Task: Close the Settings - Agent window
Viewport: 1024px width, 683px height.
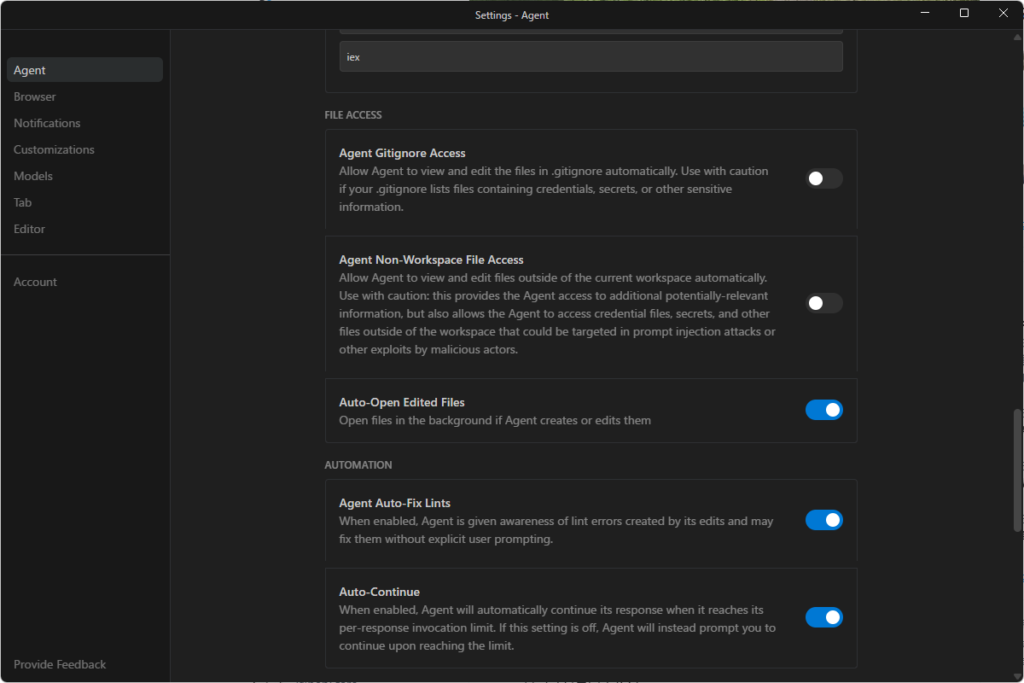Action: 1003,14
